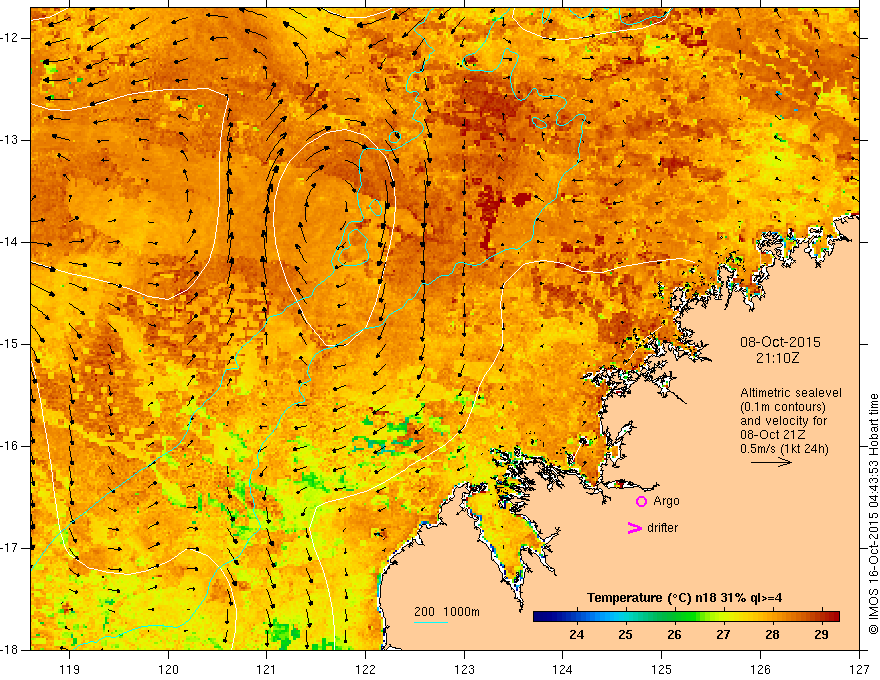Click longitude label 120
Viewport: 880px width, 680px height.
168,669
